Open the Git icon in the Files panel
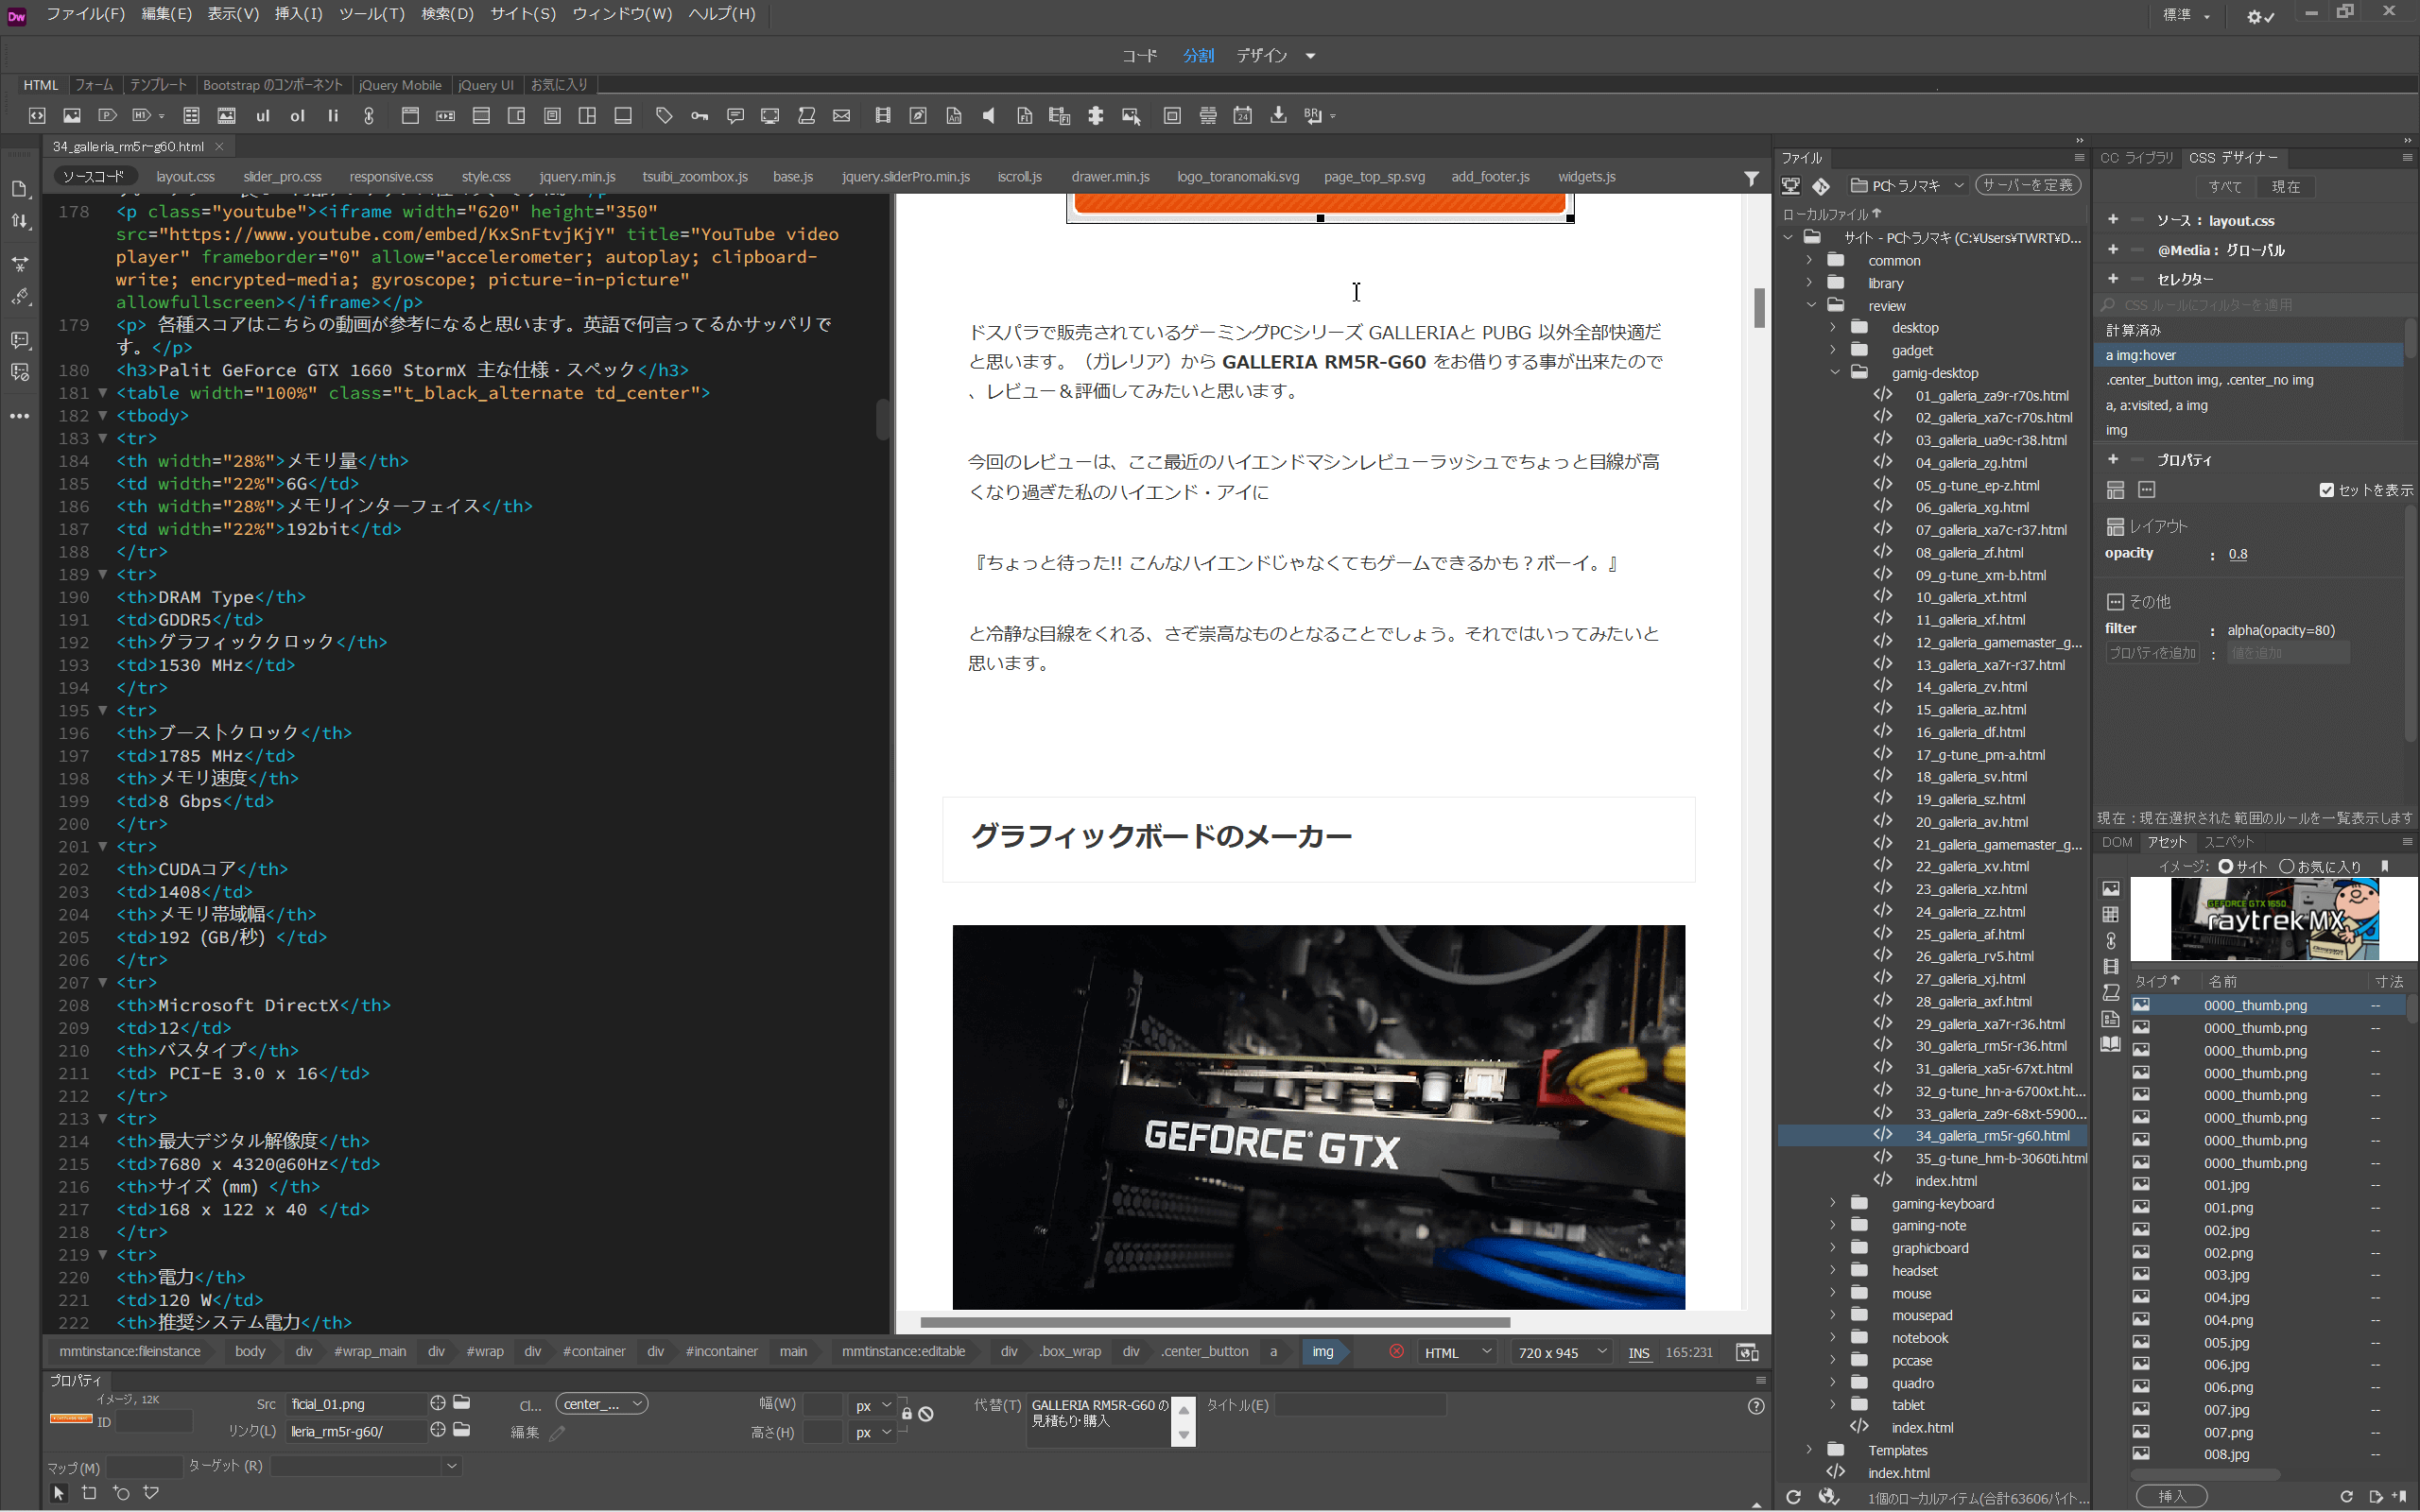The image size is (2420, 1512). click(x=1821, y=186)
